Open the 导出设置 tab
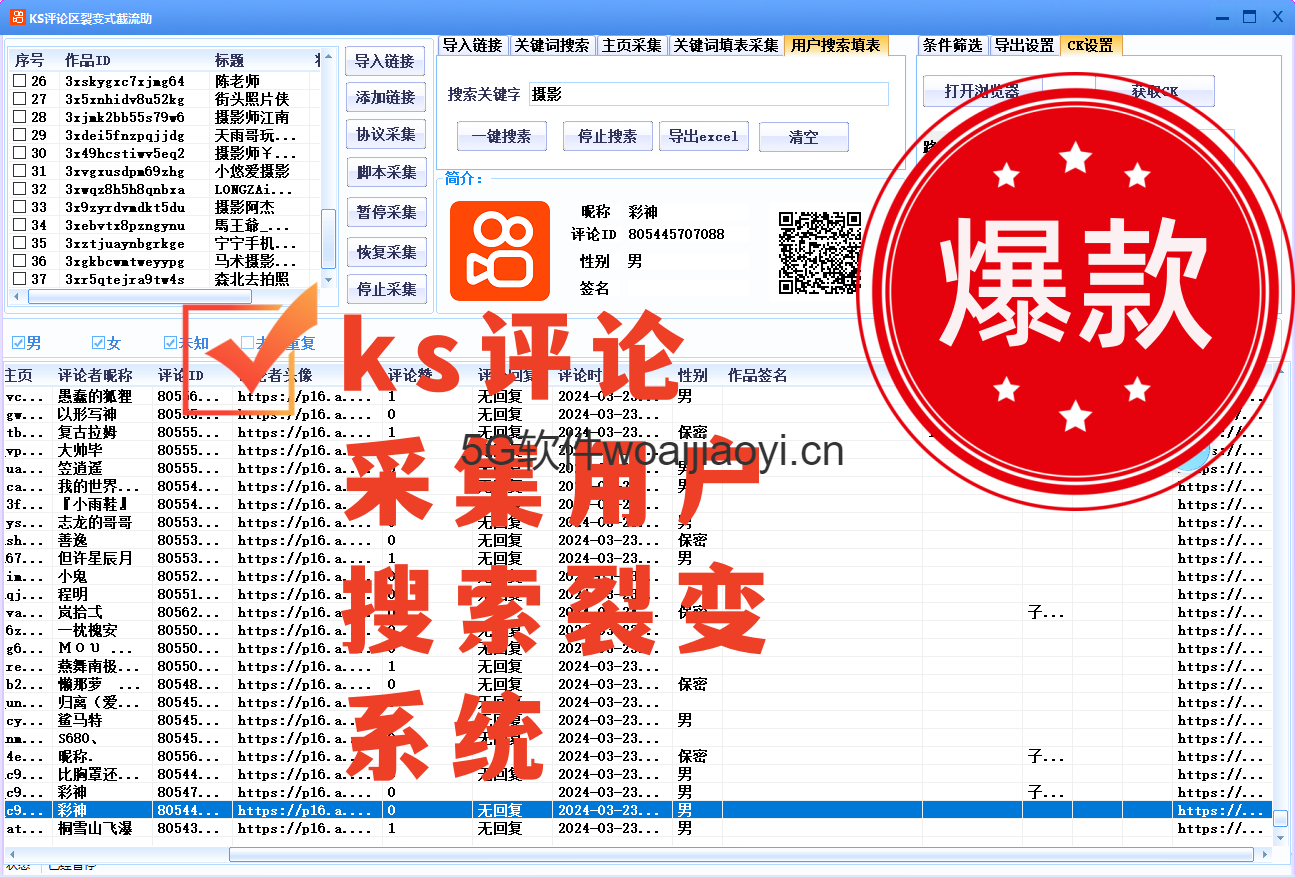The height and width of the screenshot is (878, 1295). 1024,45
